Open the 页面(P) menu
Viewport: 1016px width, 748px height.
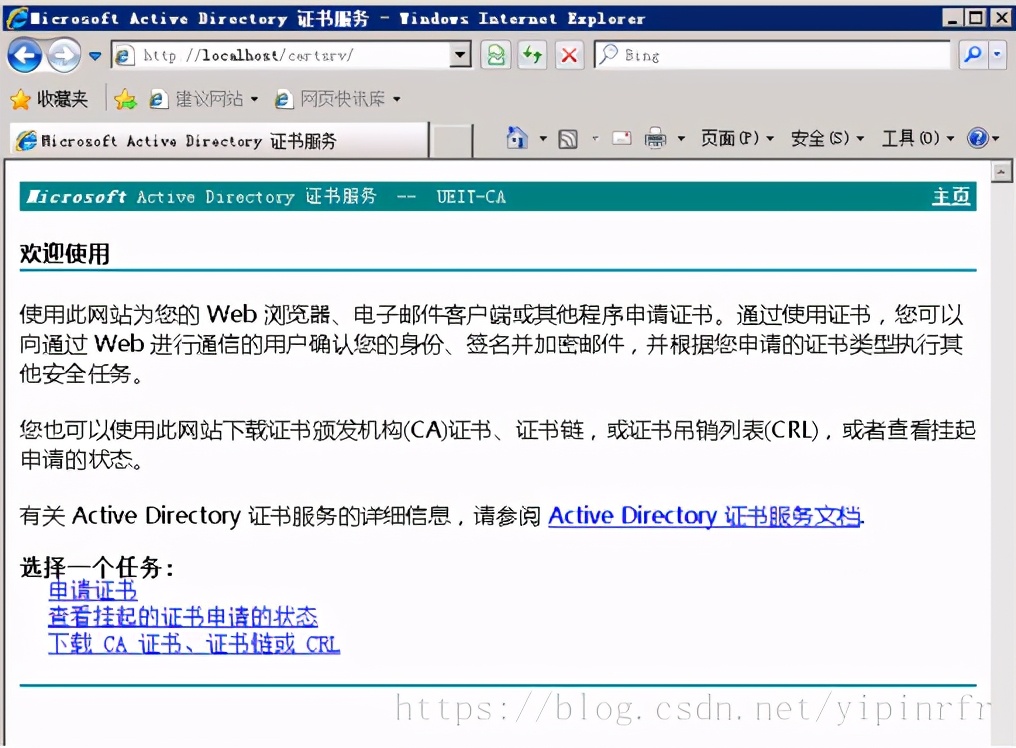(736, 138)
